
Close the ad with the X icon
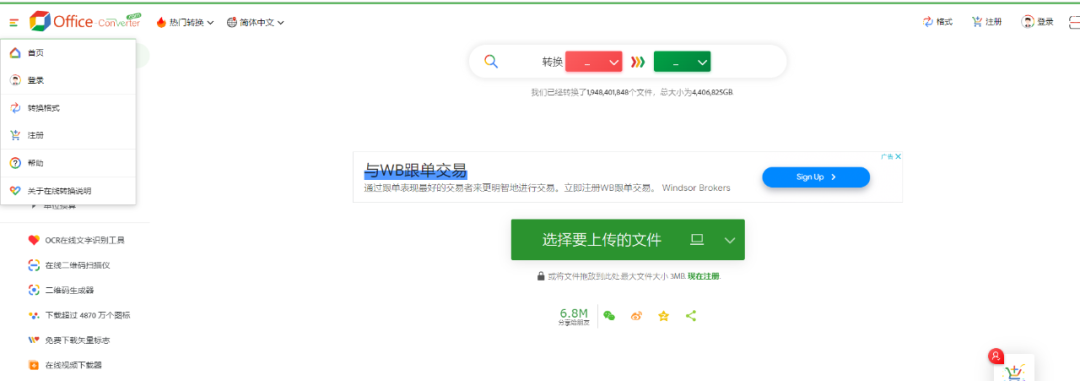tap(898, 156)
